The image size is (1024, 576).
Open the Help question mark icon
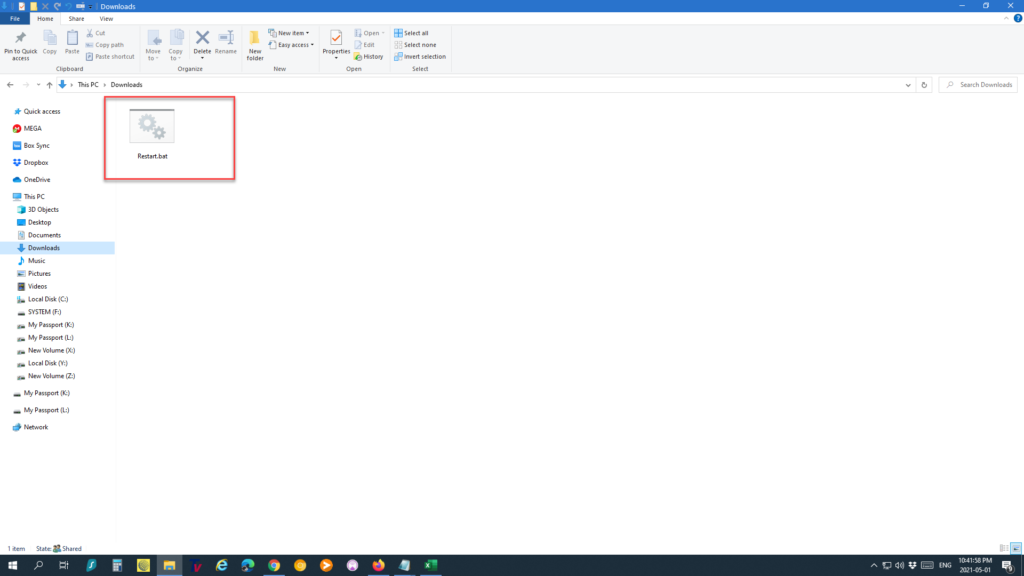(1017, 18)
